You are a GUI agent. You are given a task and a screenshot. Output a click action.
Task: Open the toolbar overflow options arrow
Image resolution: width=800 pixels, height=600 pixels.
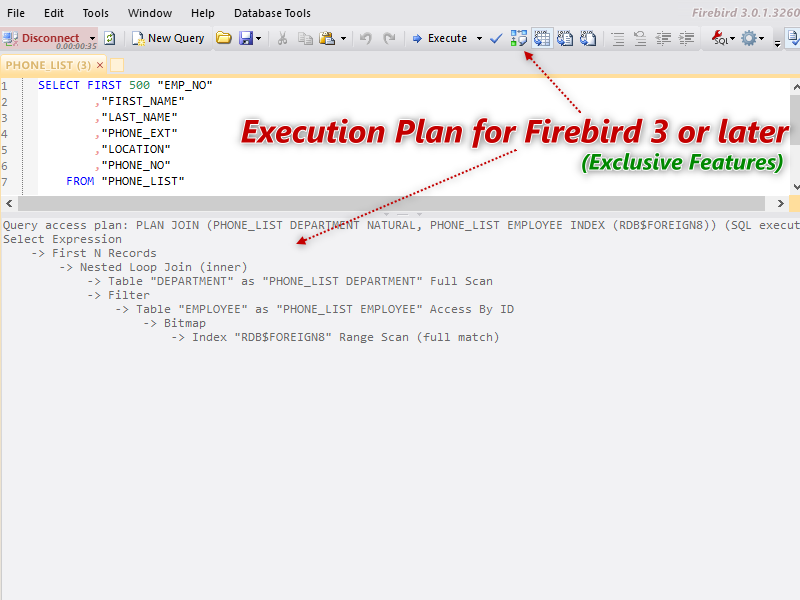[777, 43]
